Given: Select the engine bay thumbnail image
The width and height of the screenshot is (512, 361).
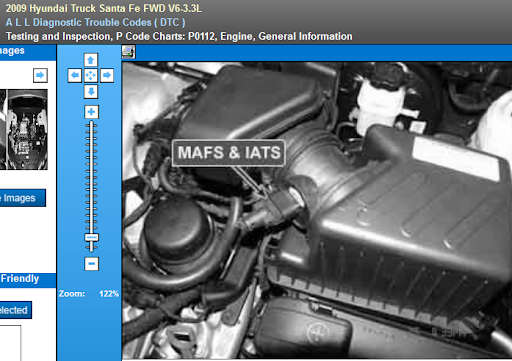Looking at the screenshot, I should [x=27, y=129].
